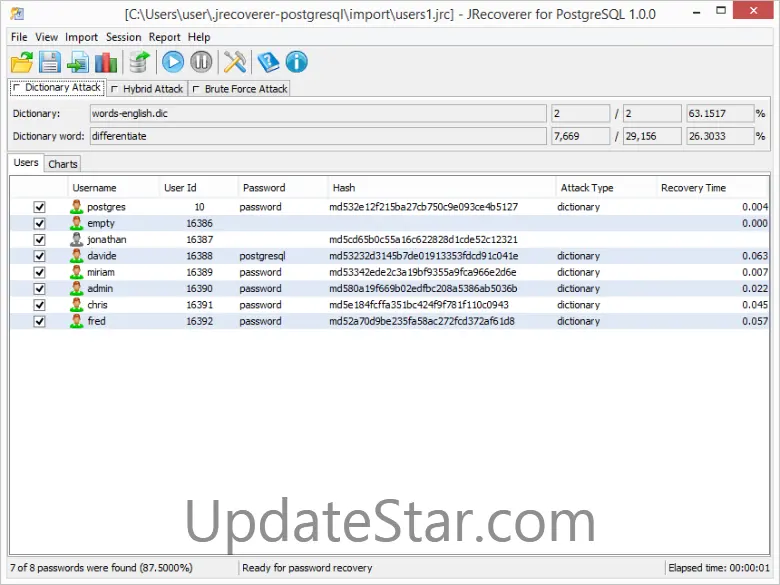Sort by the Hash column header
Viewport: 780px width, 585px height.
[441, 188]
